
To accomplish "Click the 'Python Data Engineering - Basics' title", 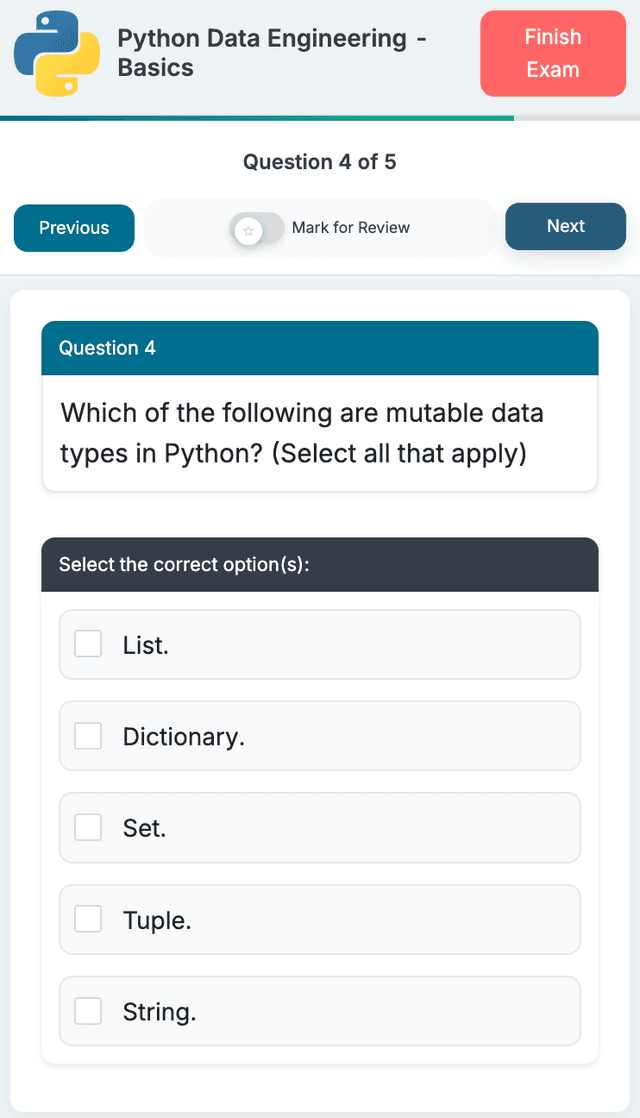I will [271, 53].
